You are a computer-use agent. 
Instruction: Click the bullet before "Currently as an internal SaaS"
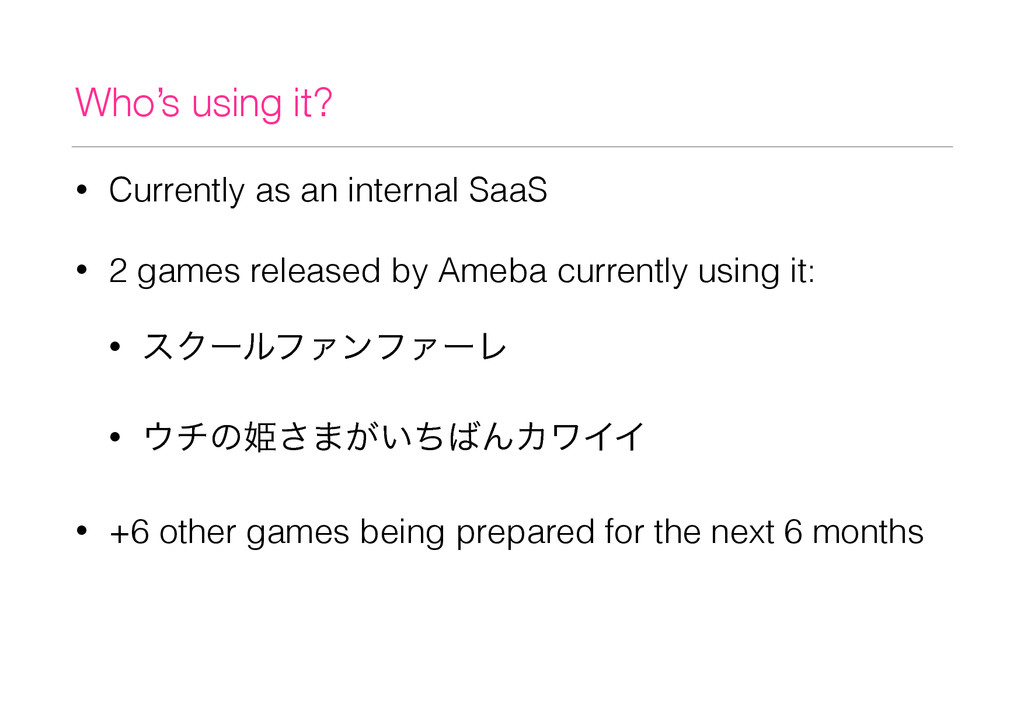82,191
